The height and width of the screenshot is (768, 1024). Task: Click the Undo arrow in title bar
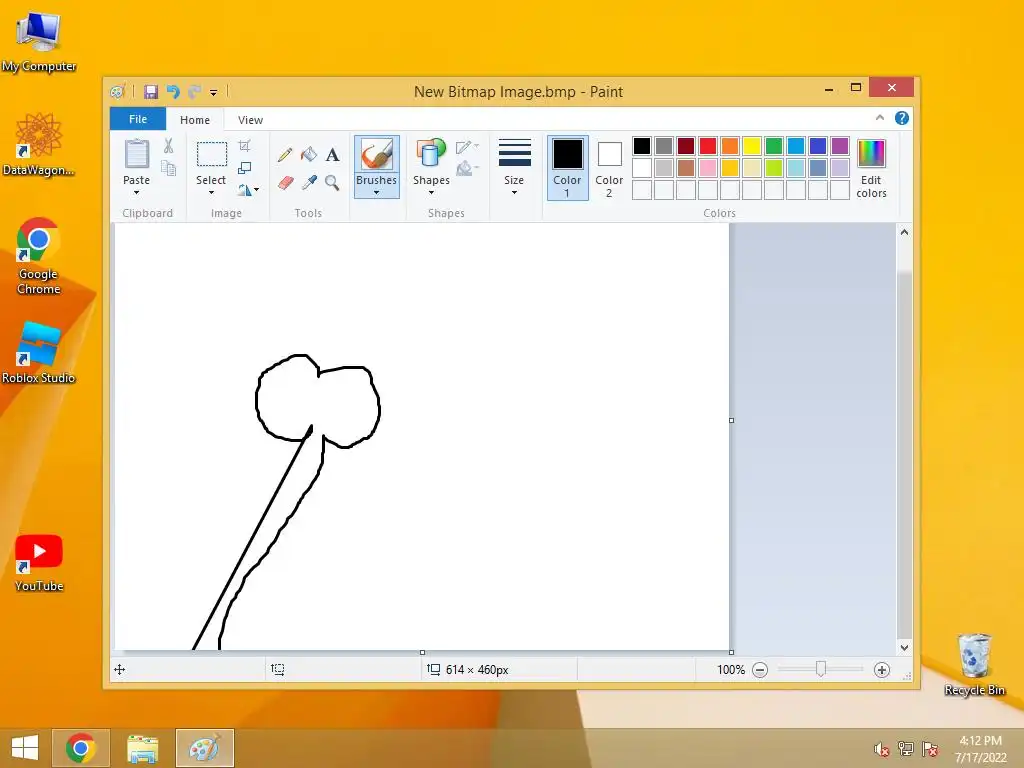173,91
